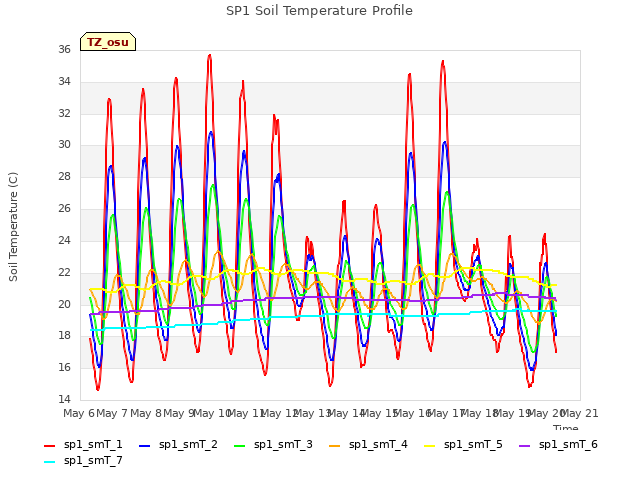Screen dimensions: 640x480
Task: Click the May 6 x-axis tick label
Action: 78,413
